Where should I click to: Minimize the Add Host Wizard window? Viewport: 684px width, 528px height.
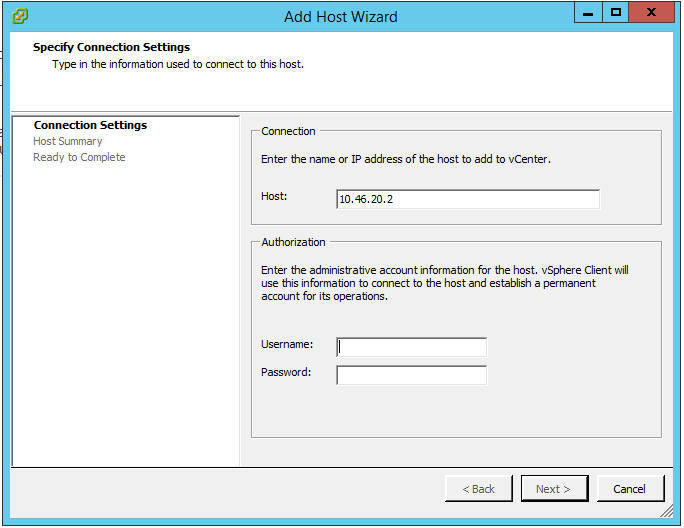pos(590,13)
